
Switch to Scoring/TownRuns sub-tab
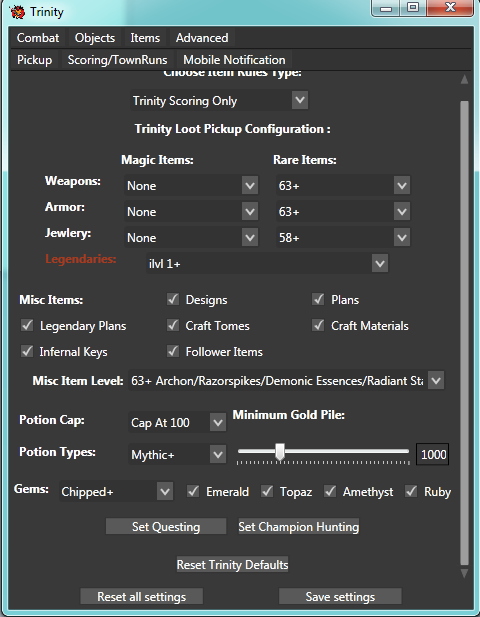click(x=117, y=60)
